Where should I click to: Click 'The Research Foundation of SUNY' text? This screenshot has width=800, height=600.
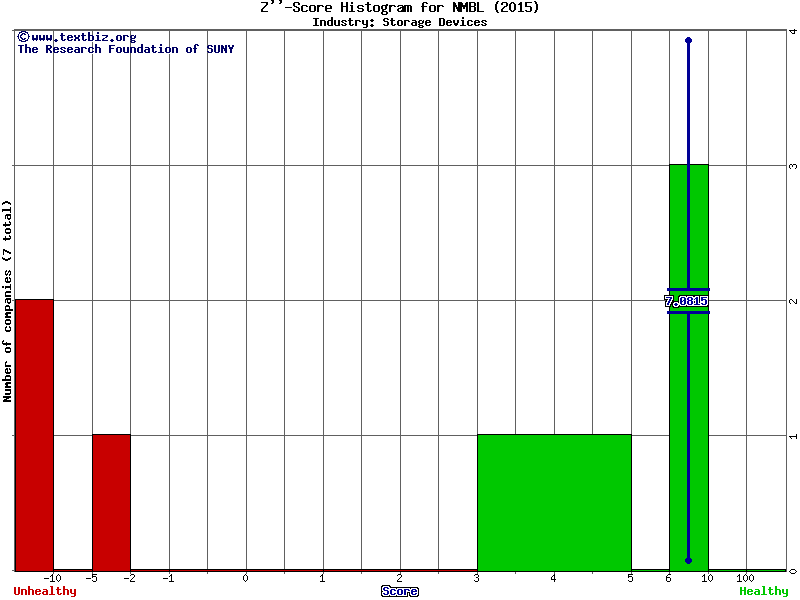[x=126, y=49]
